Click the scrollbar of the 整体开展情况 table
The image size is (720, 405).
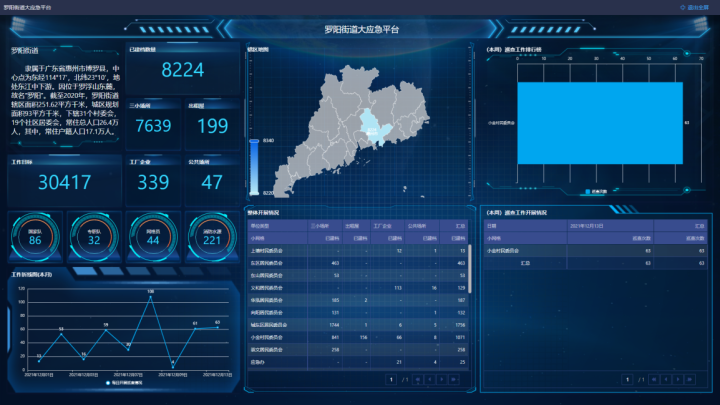point(469,270)
